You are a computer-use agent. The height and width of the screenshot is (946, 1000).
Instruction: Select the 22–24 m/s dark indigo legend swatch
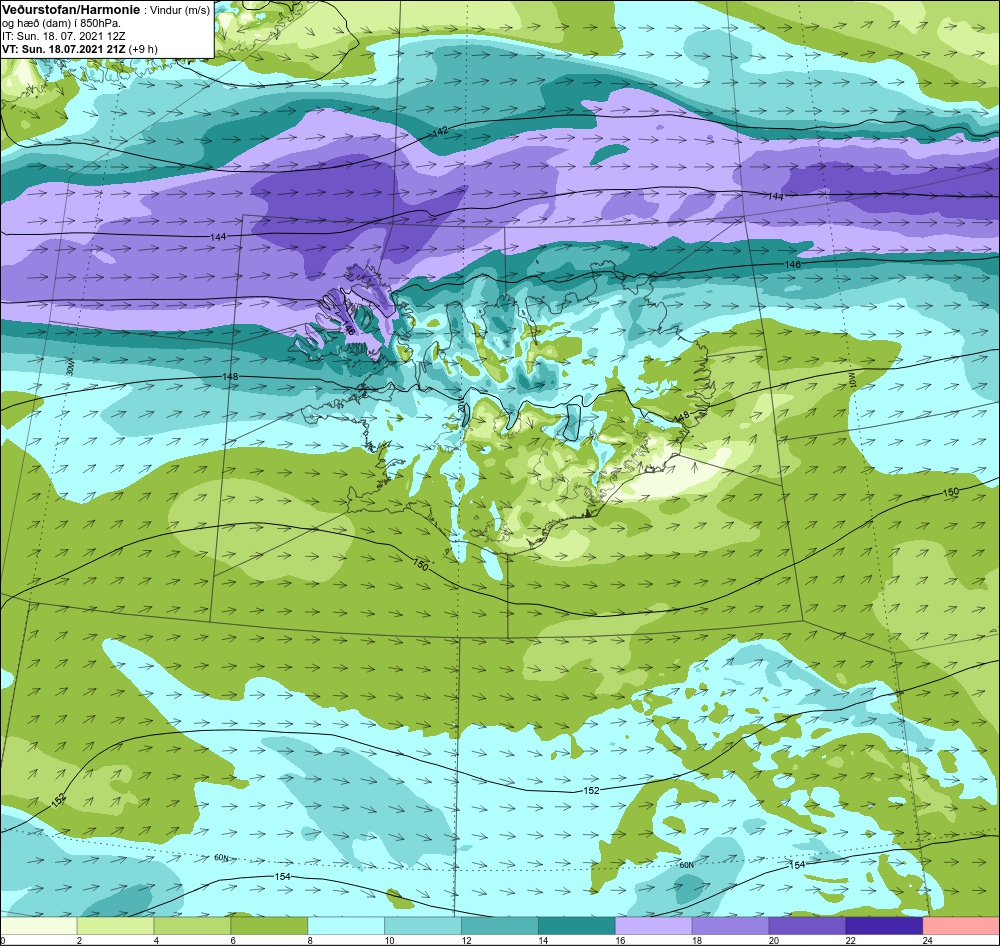point(884,925)
